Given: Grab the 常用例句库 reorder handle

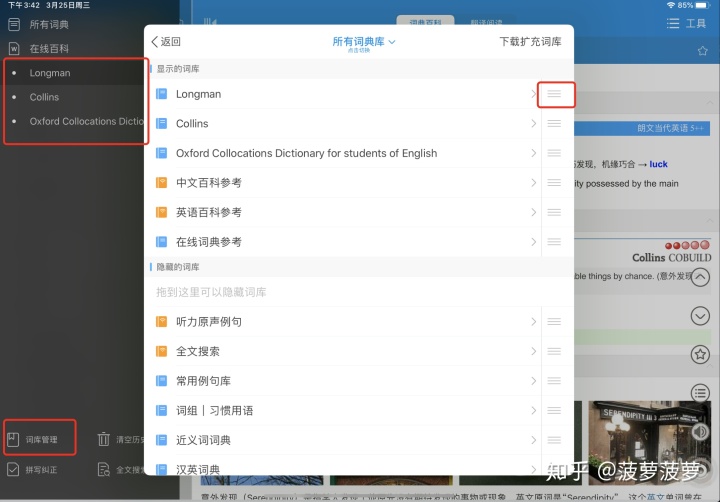Looking at the screenshot, I should click(x=554, y=381).
